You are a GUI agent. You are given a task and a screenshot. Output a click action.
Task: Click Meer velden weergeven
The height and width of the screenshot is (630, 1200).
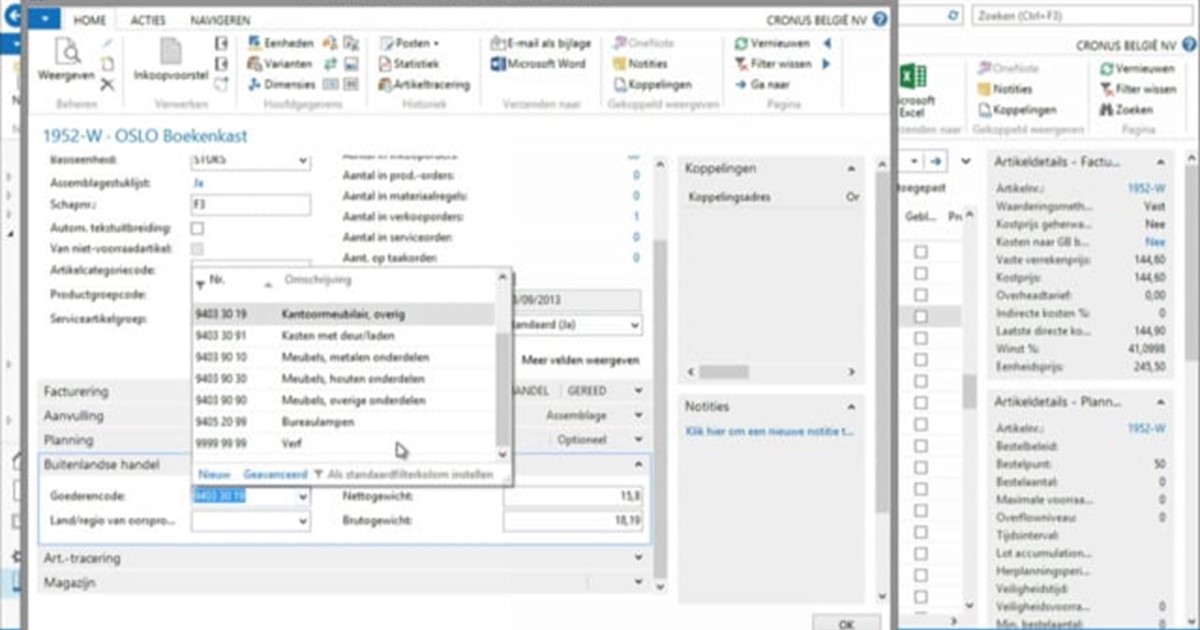coord(582,359)
